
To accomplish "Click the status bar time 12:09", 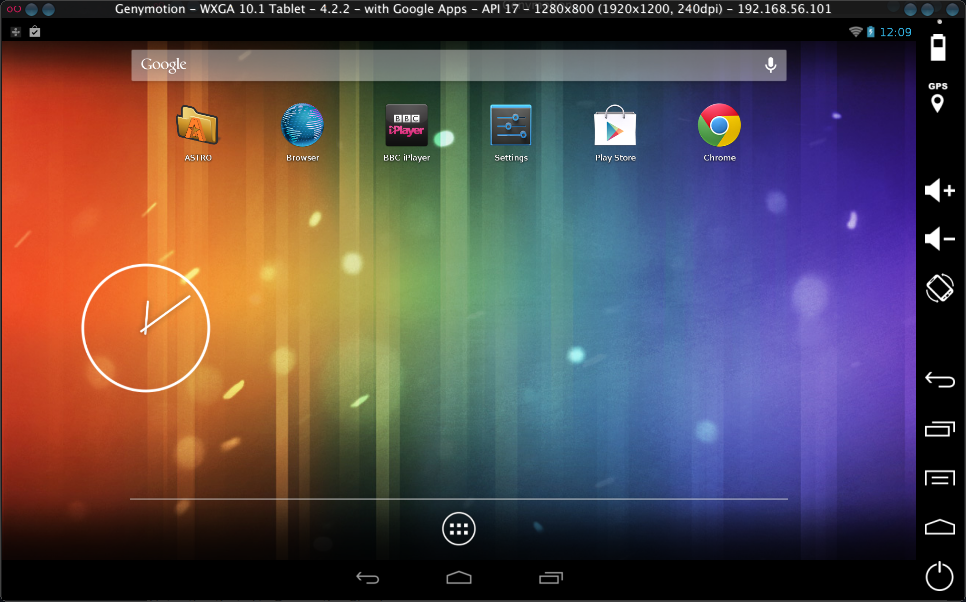I will pyautogui.click(x=895, y=32).
